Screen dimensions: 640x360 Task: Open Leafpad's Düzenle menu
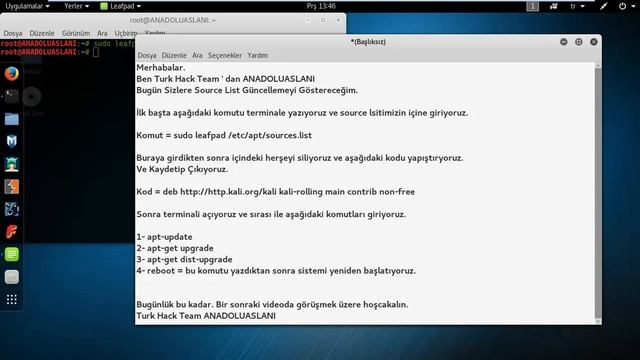[174, 56]
